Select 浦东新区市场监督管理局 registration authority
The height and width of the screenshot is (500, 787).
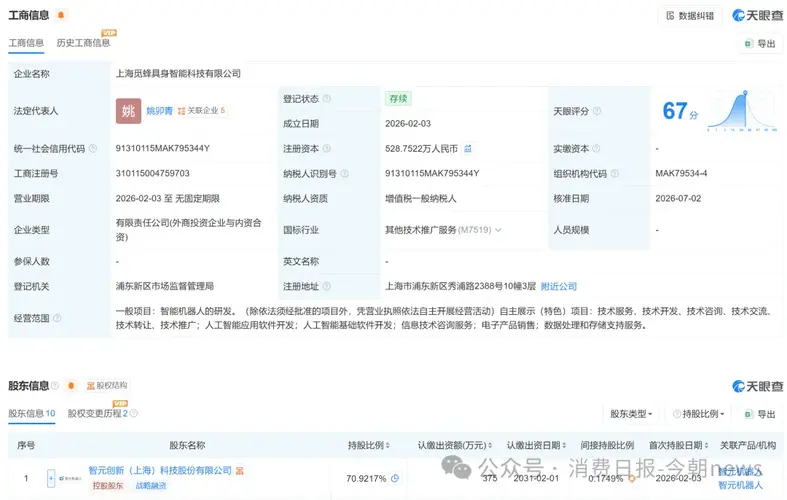coord(165,286)
